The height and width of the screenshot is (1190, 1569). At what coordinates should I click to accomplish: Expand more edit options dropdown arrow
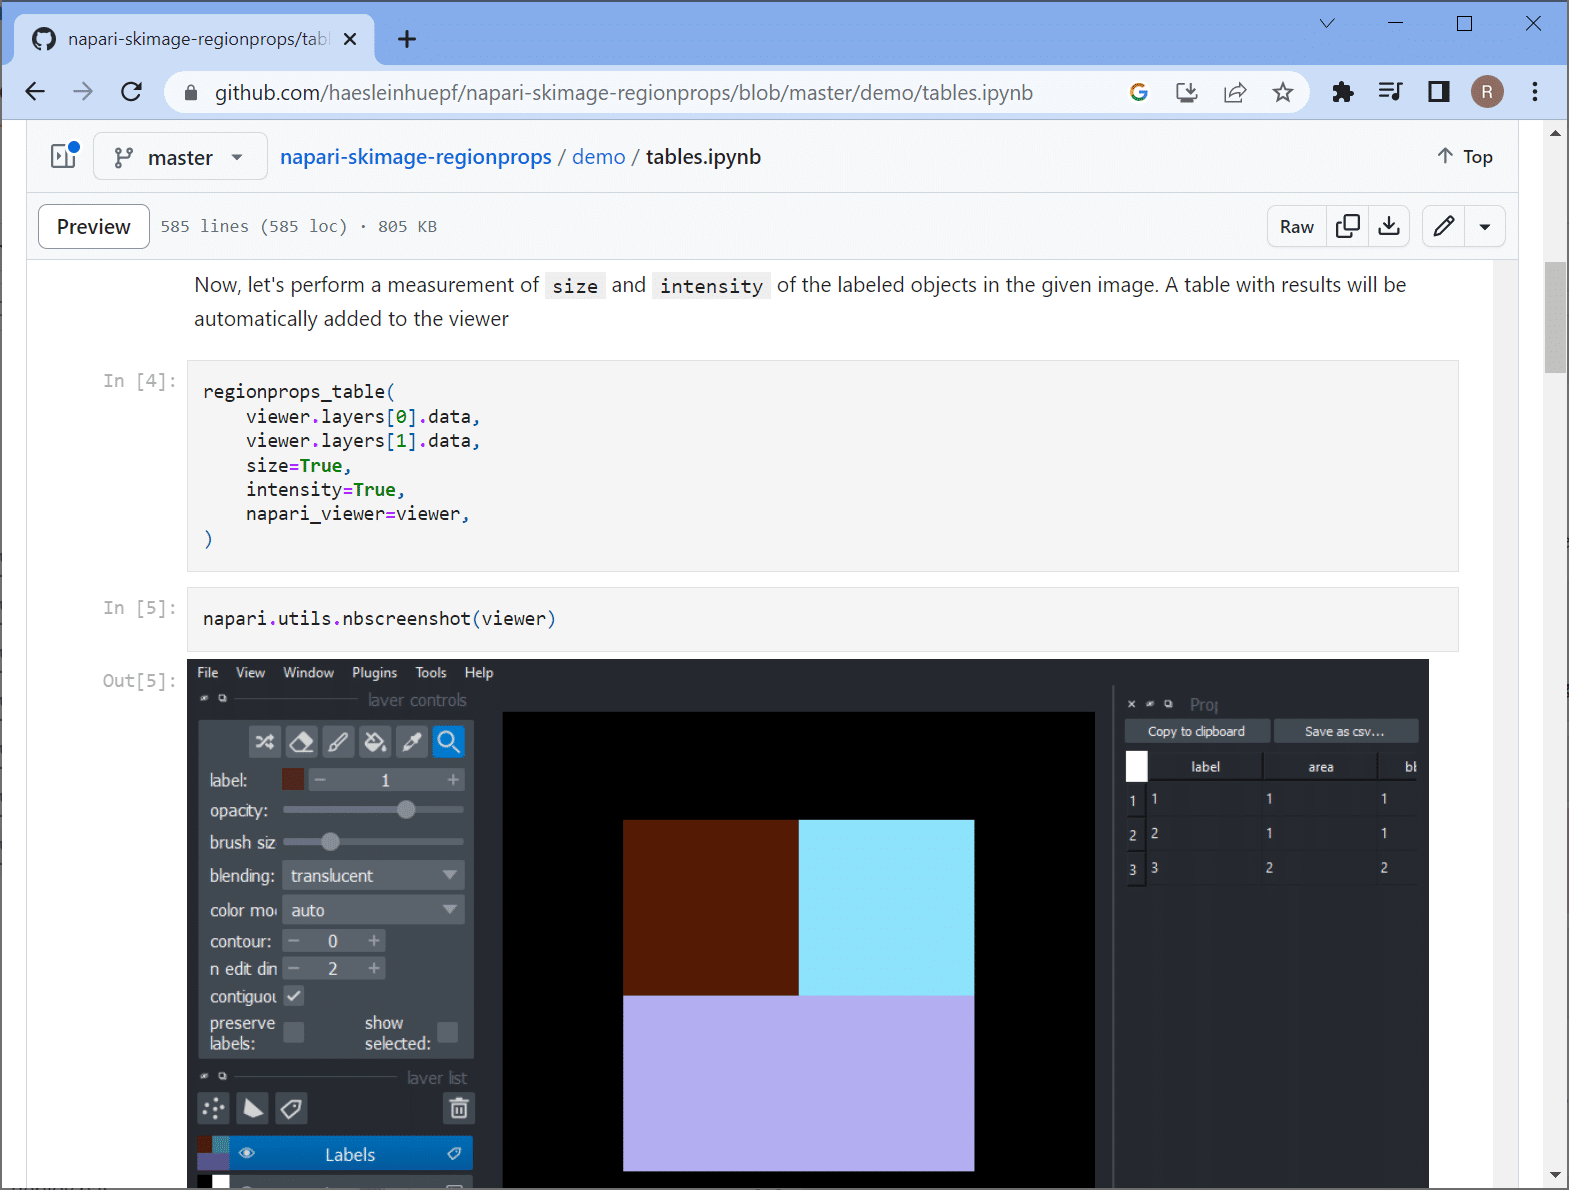(1485, 226)
